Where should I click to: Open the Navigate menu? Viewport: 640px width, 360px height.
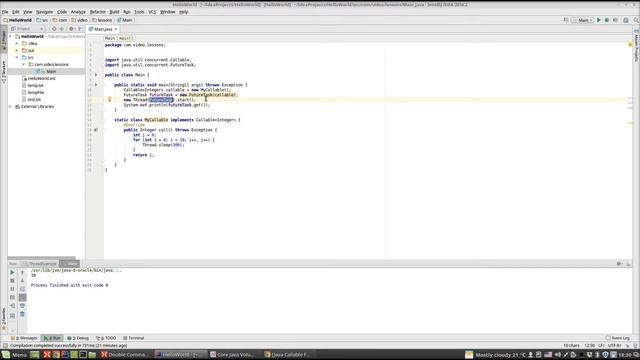tap(44, 12)
